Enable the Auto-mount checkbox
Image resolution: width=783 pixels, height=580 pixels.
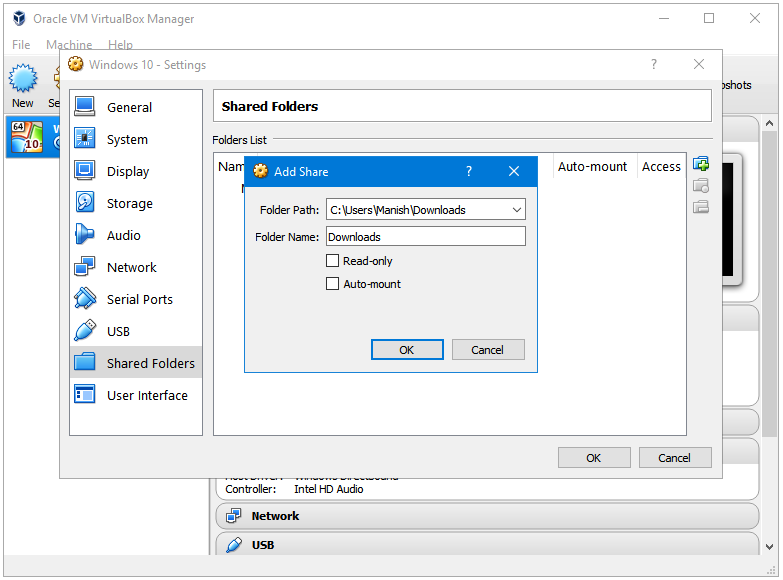coord(333,284)
